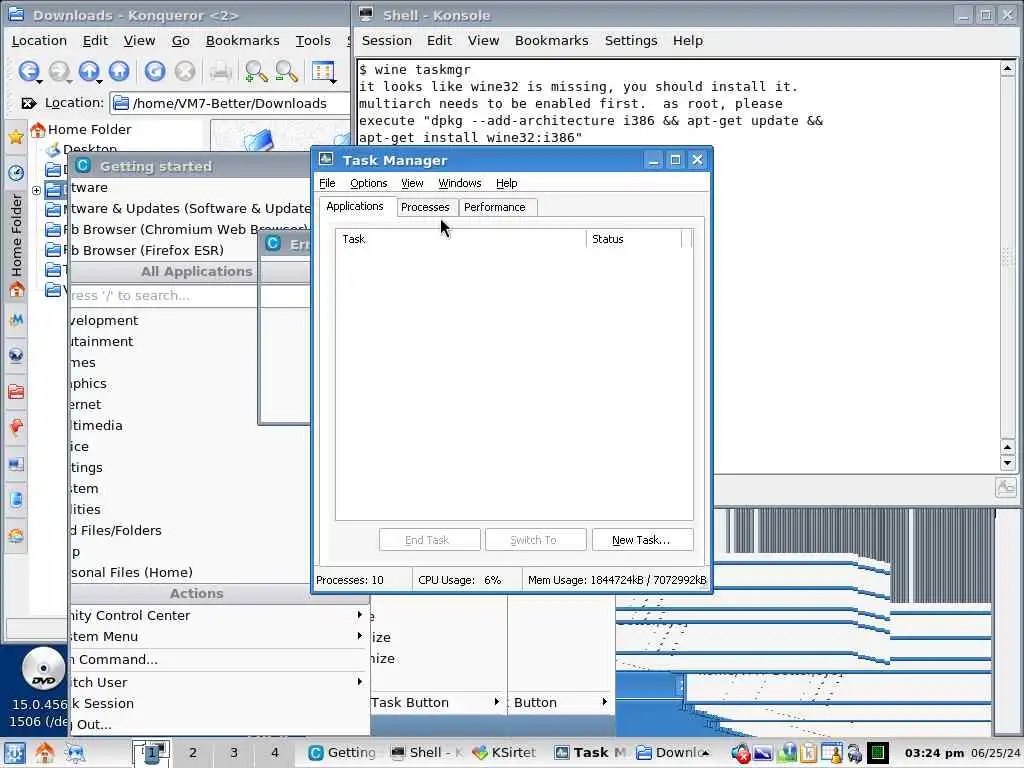Click the Status column header
Image resolution: width=1024 pixels, height=768 pixels.
[633, 239]
